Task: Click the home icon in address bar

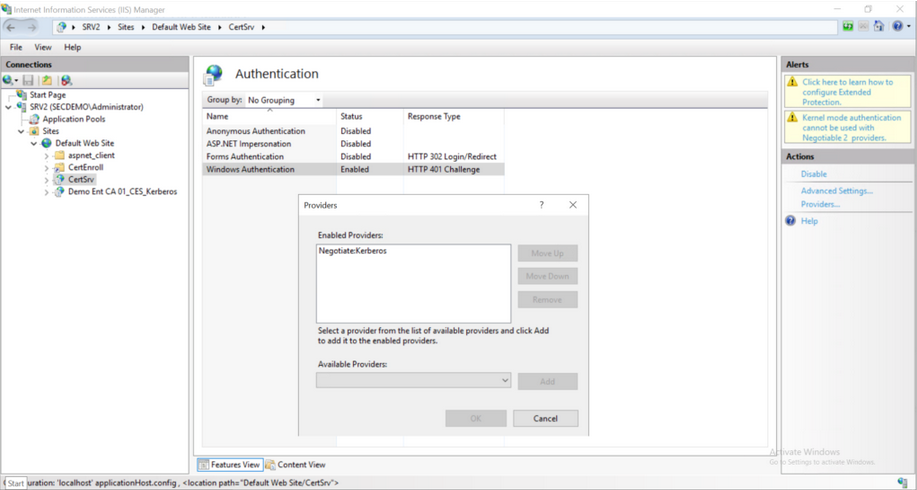Action: coord(878,26)
